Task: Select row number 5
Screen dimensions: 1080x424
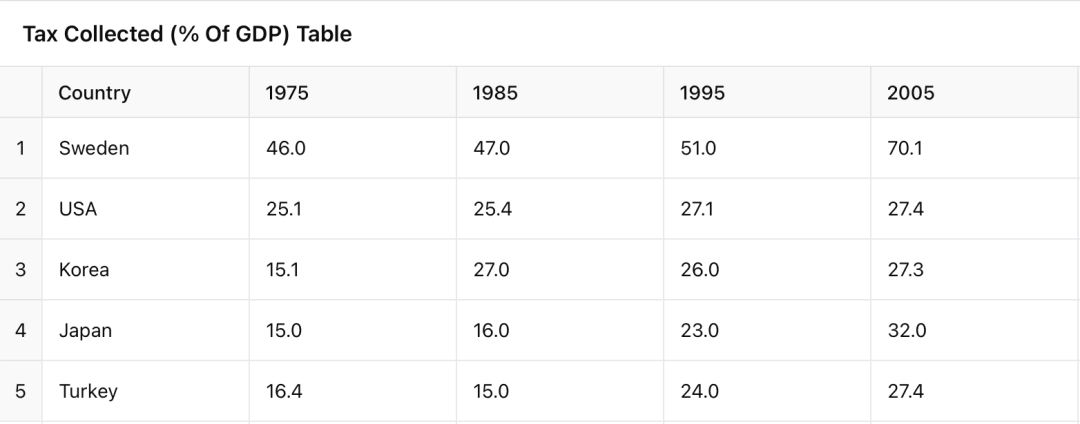Action: (21, 392)
